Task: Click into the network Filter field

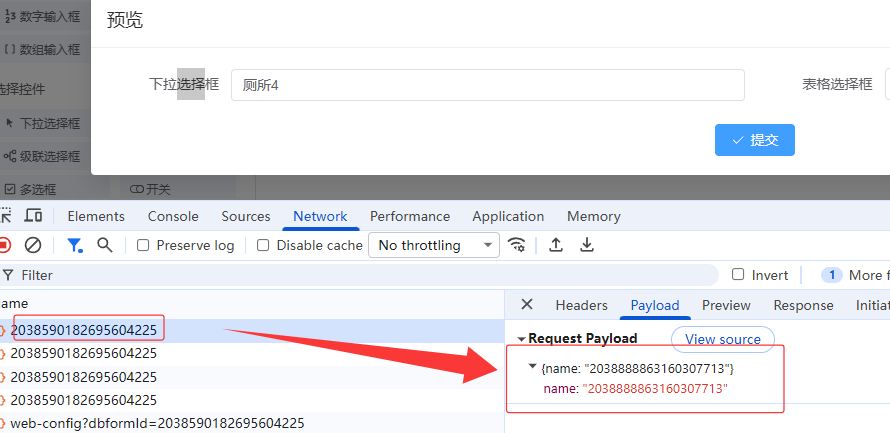Action: tap(360, 275)
